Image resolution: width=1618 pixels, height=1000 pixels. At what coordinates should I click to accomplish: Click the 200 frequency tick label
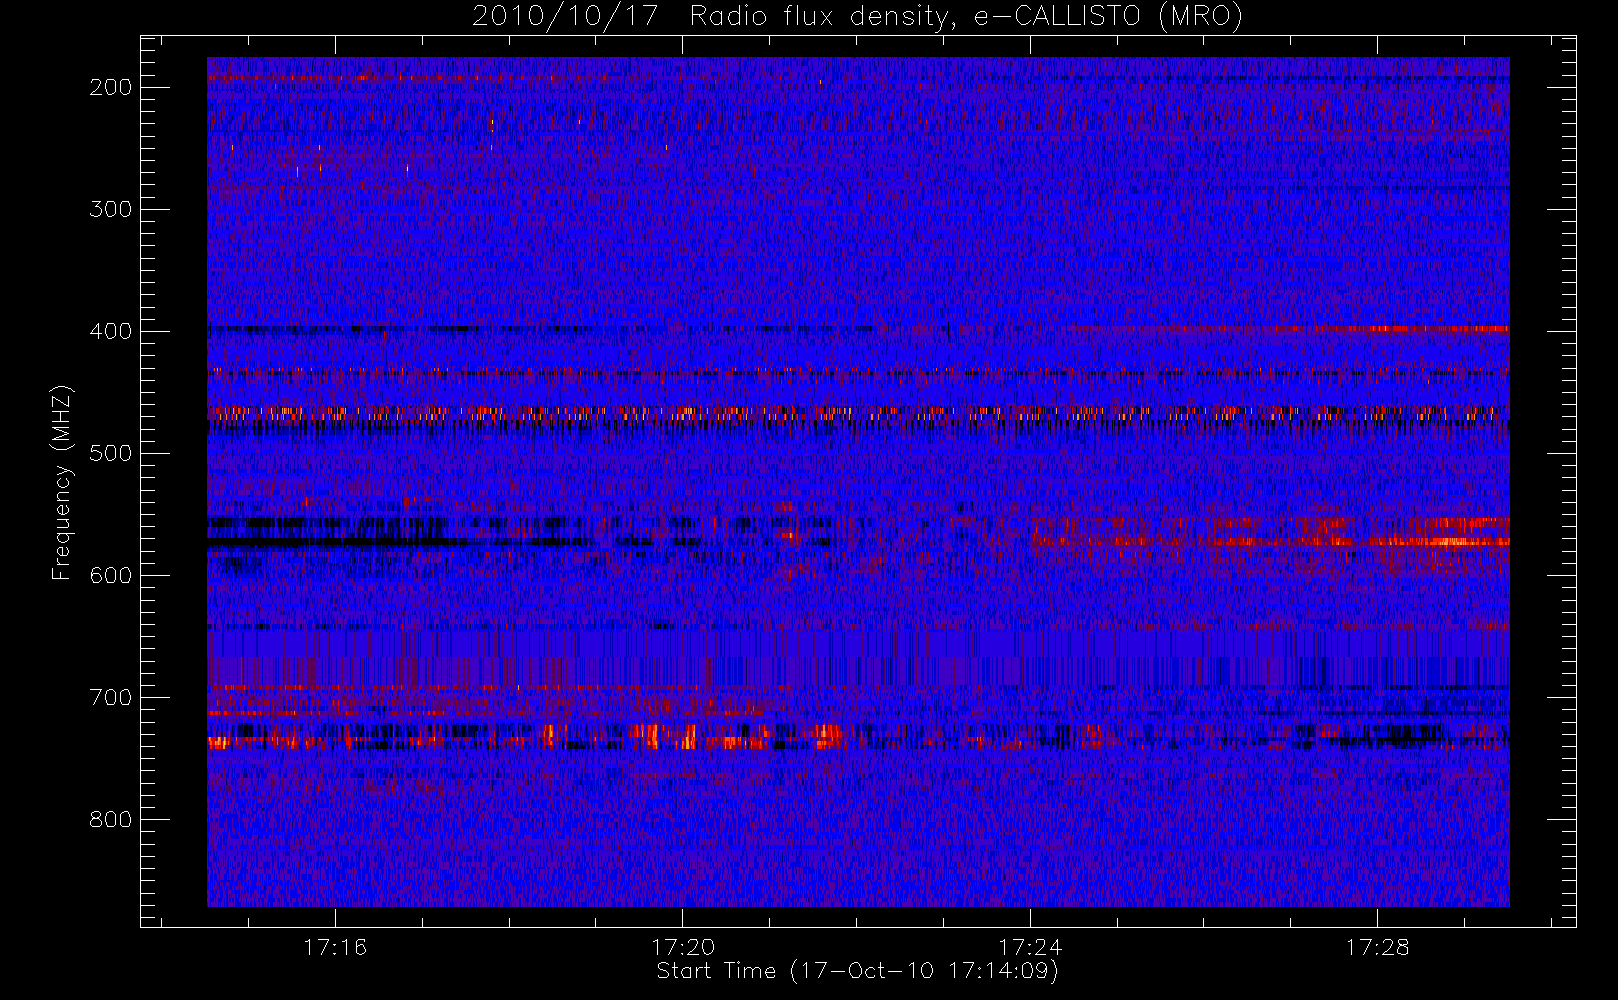click(111, 87)
